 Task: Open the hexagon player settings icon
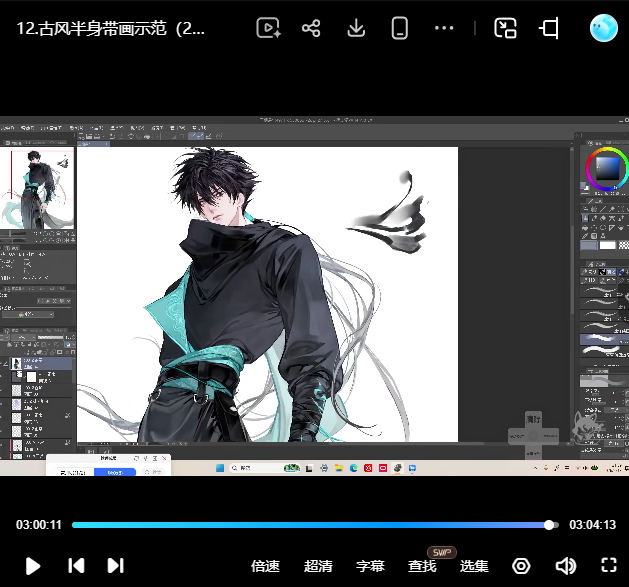coord(521,566)
